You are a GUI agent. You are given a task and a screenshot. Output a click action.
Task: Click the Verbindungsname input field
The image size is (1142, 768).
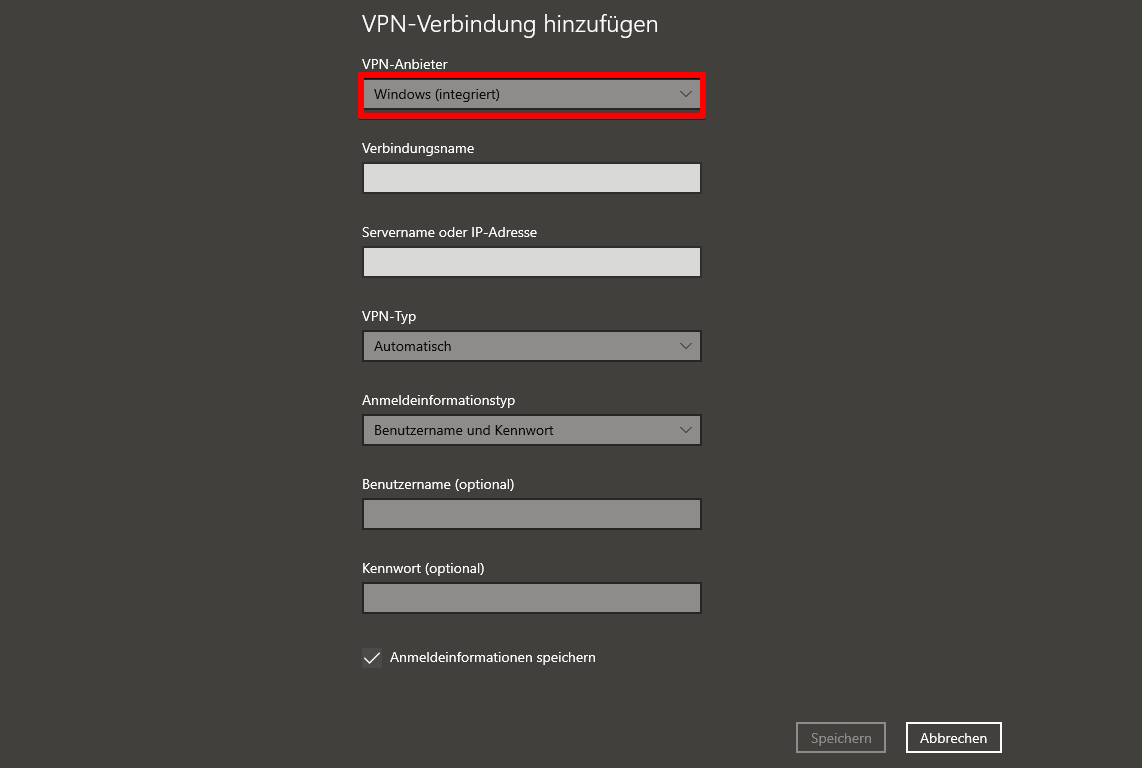(532, 179)
